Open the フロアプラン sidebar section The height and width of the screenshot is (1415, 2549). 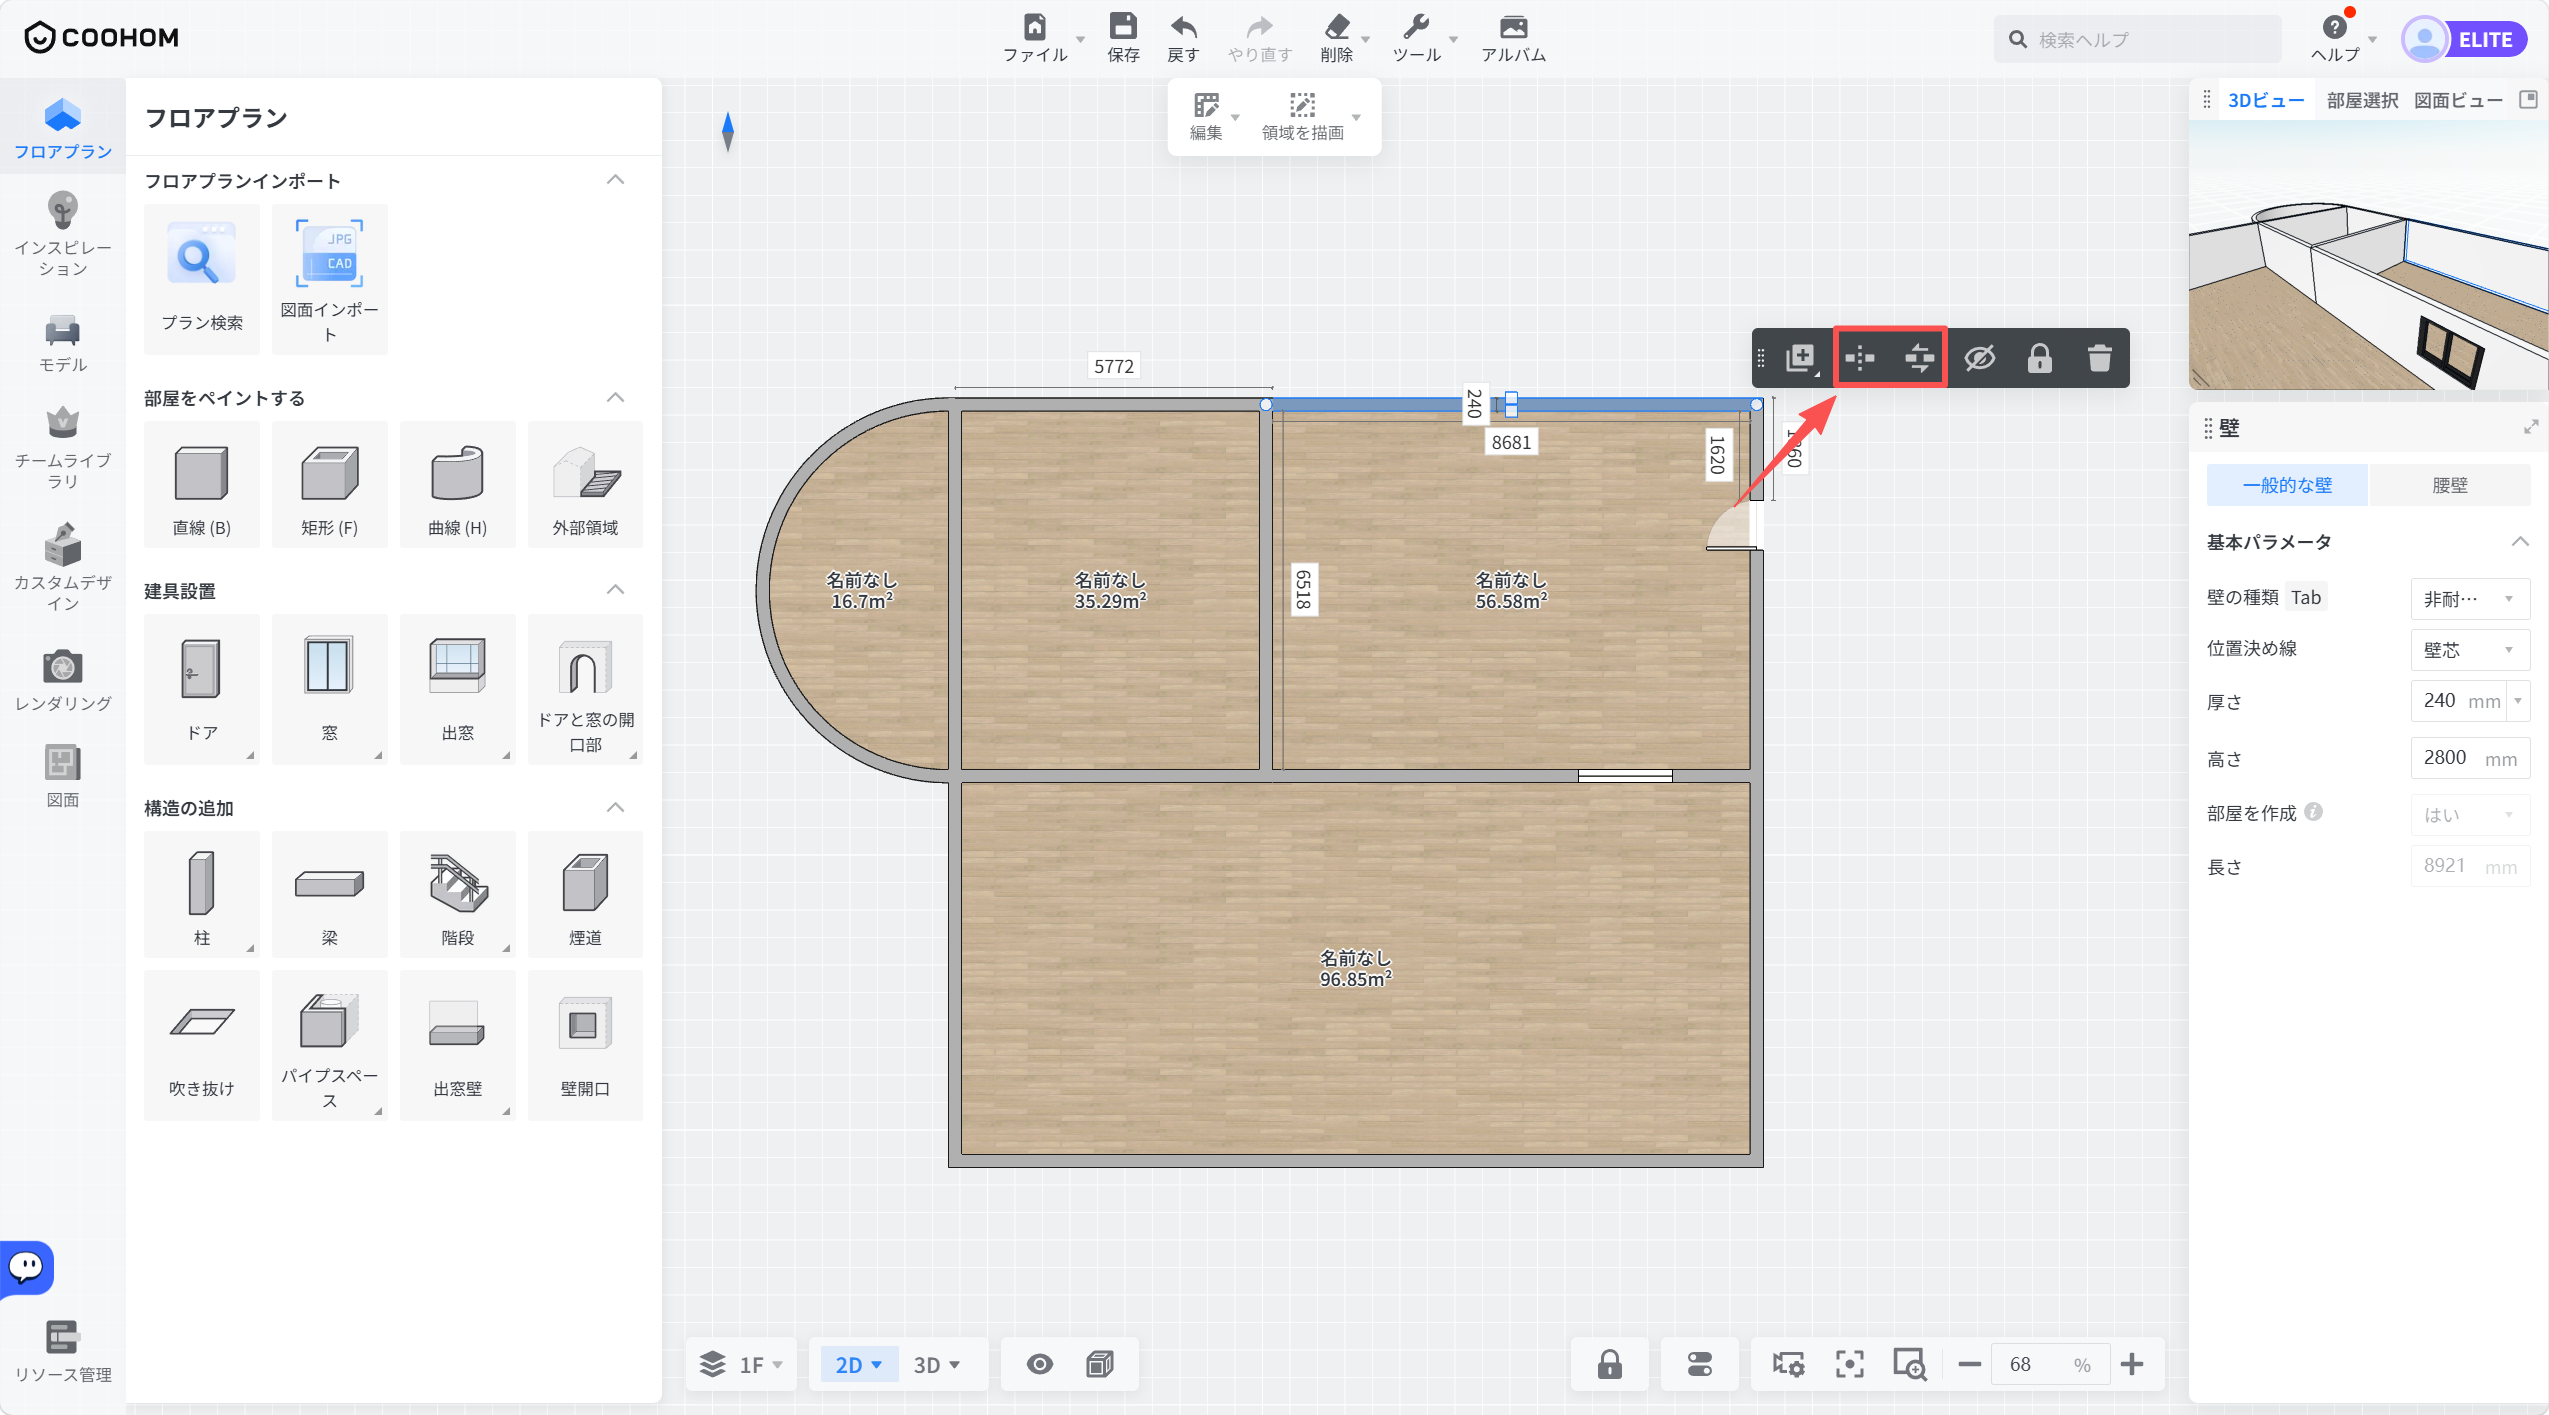pos(62,129)
